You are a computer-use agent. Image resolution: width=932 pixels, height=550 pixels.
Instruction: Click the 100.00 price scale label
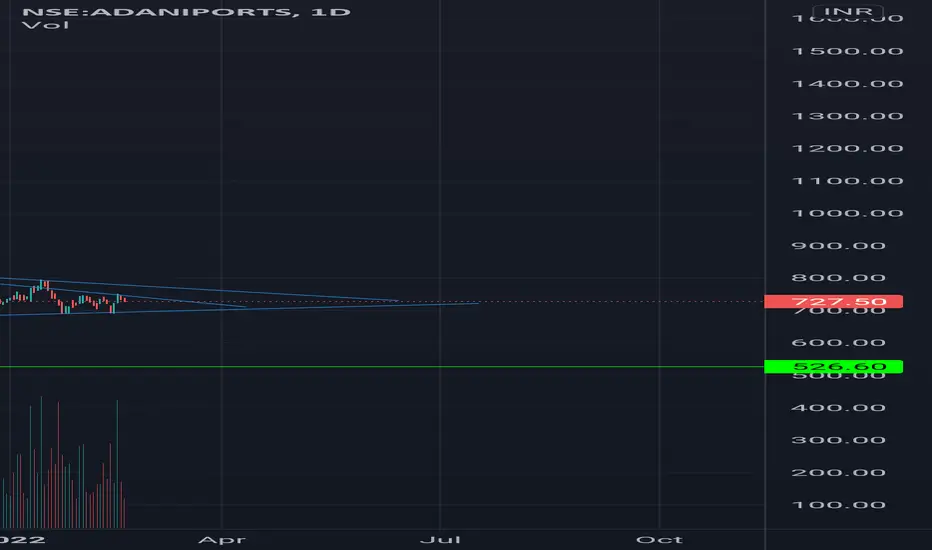coord(839,505)
